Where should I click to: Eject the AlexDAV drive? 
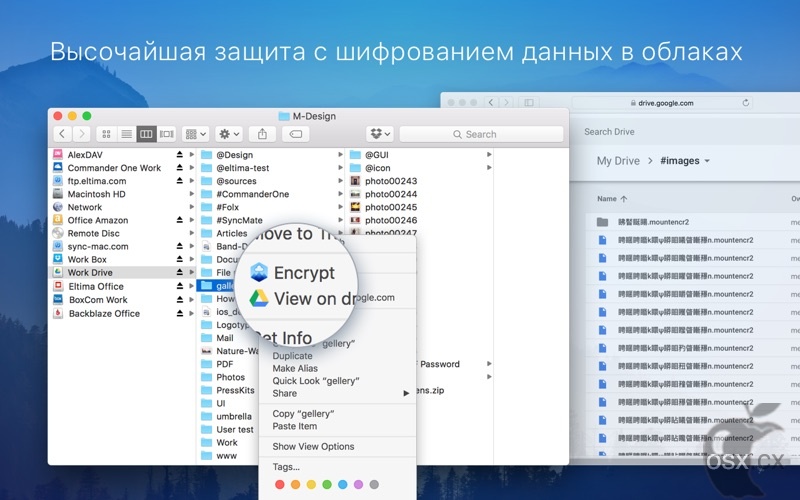(180, 154)
